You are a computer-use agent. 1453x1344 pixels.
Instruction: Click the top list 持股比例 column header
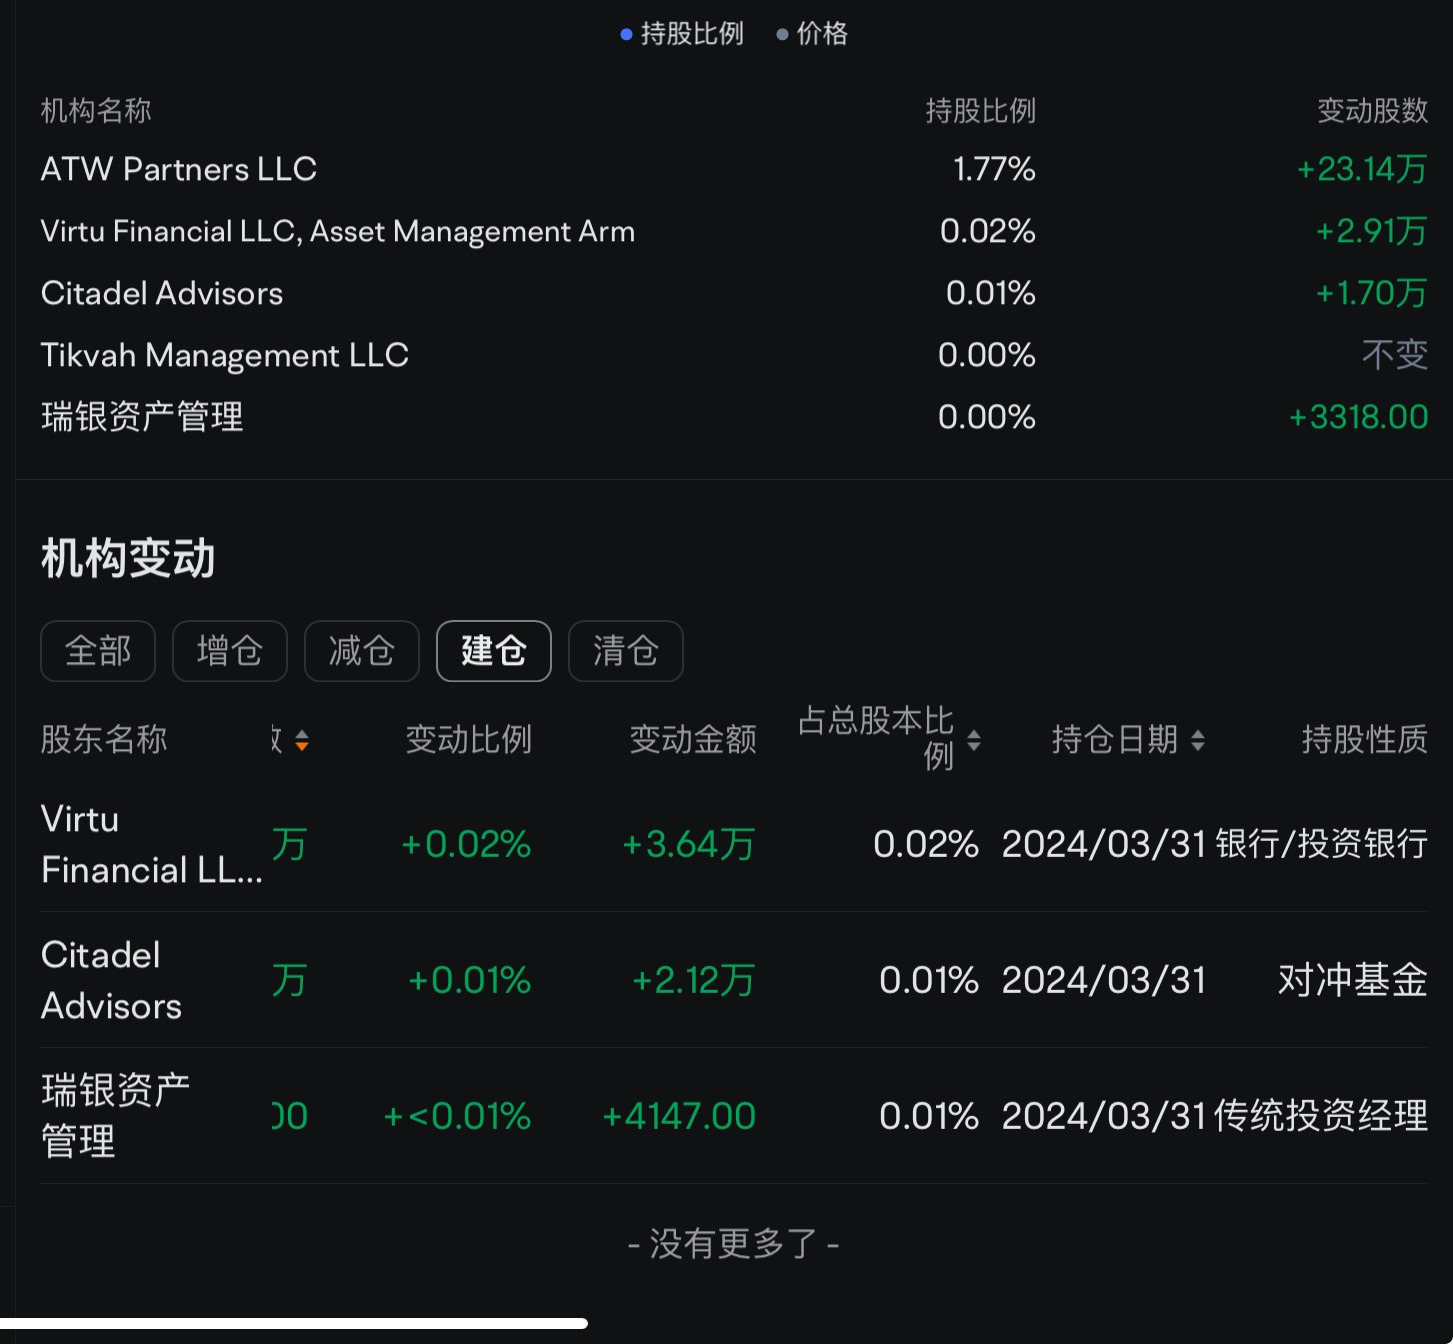pos(981,110)
